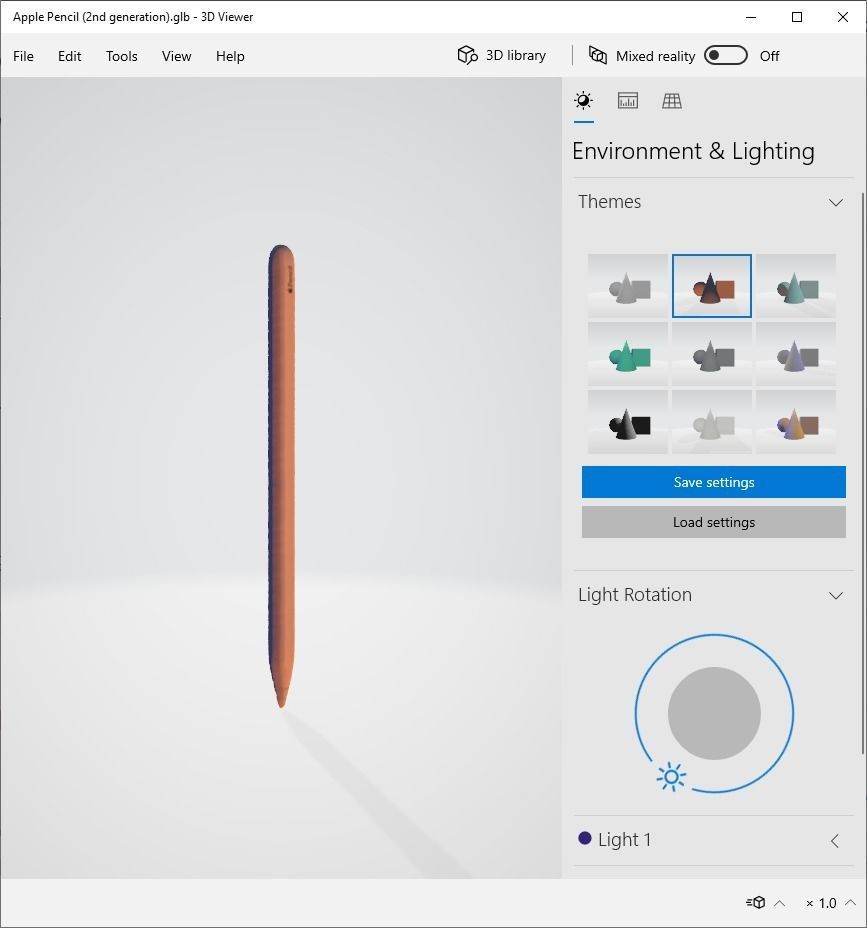Image resolution: width=867 pixels, height=928 pixels.
Task: Open the Edit menu
Action: tap(69, 56)
